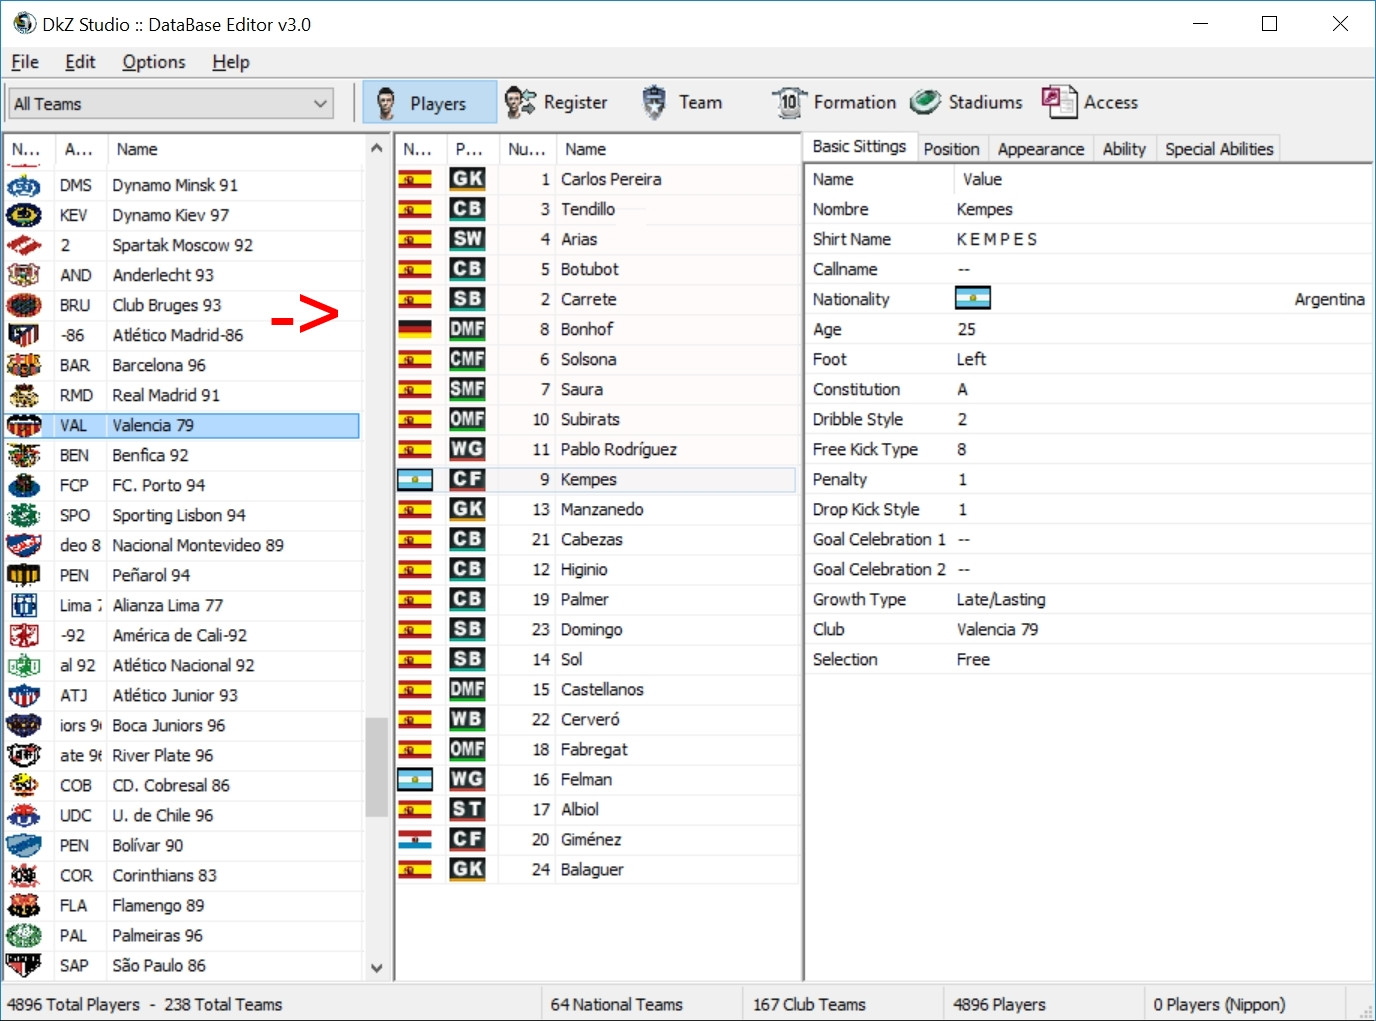Click the Value column header in properties
Screen dimensions: 1376x1021
[1162, 179]
